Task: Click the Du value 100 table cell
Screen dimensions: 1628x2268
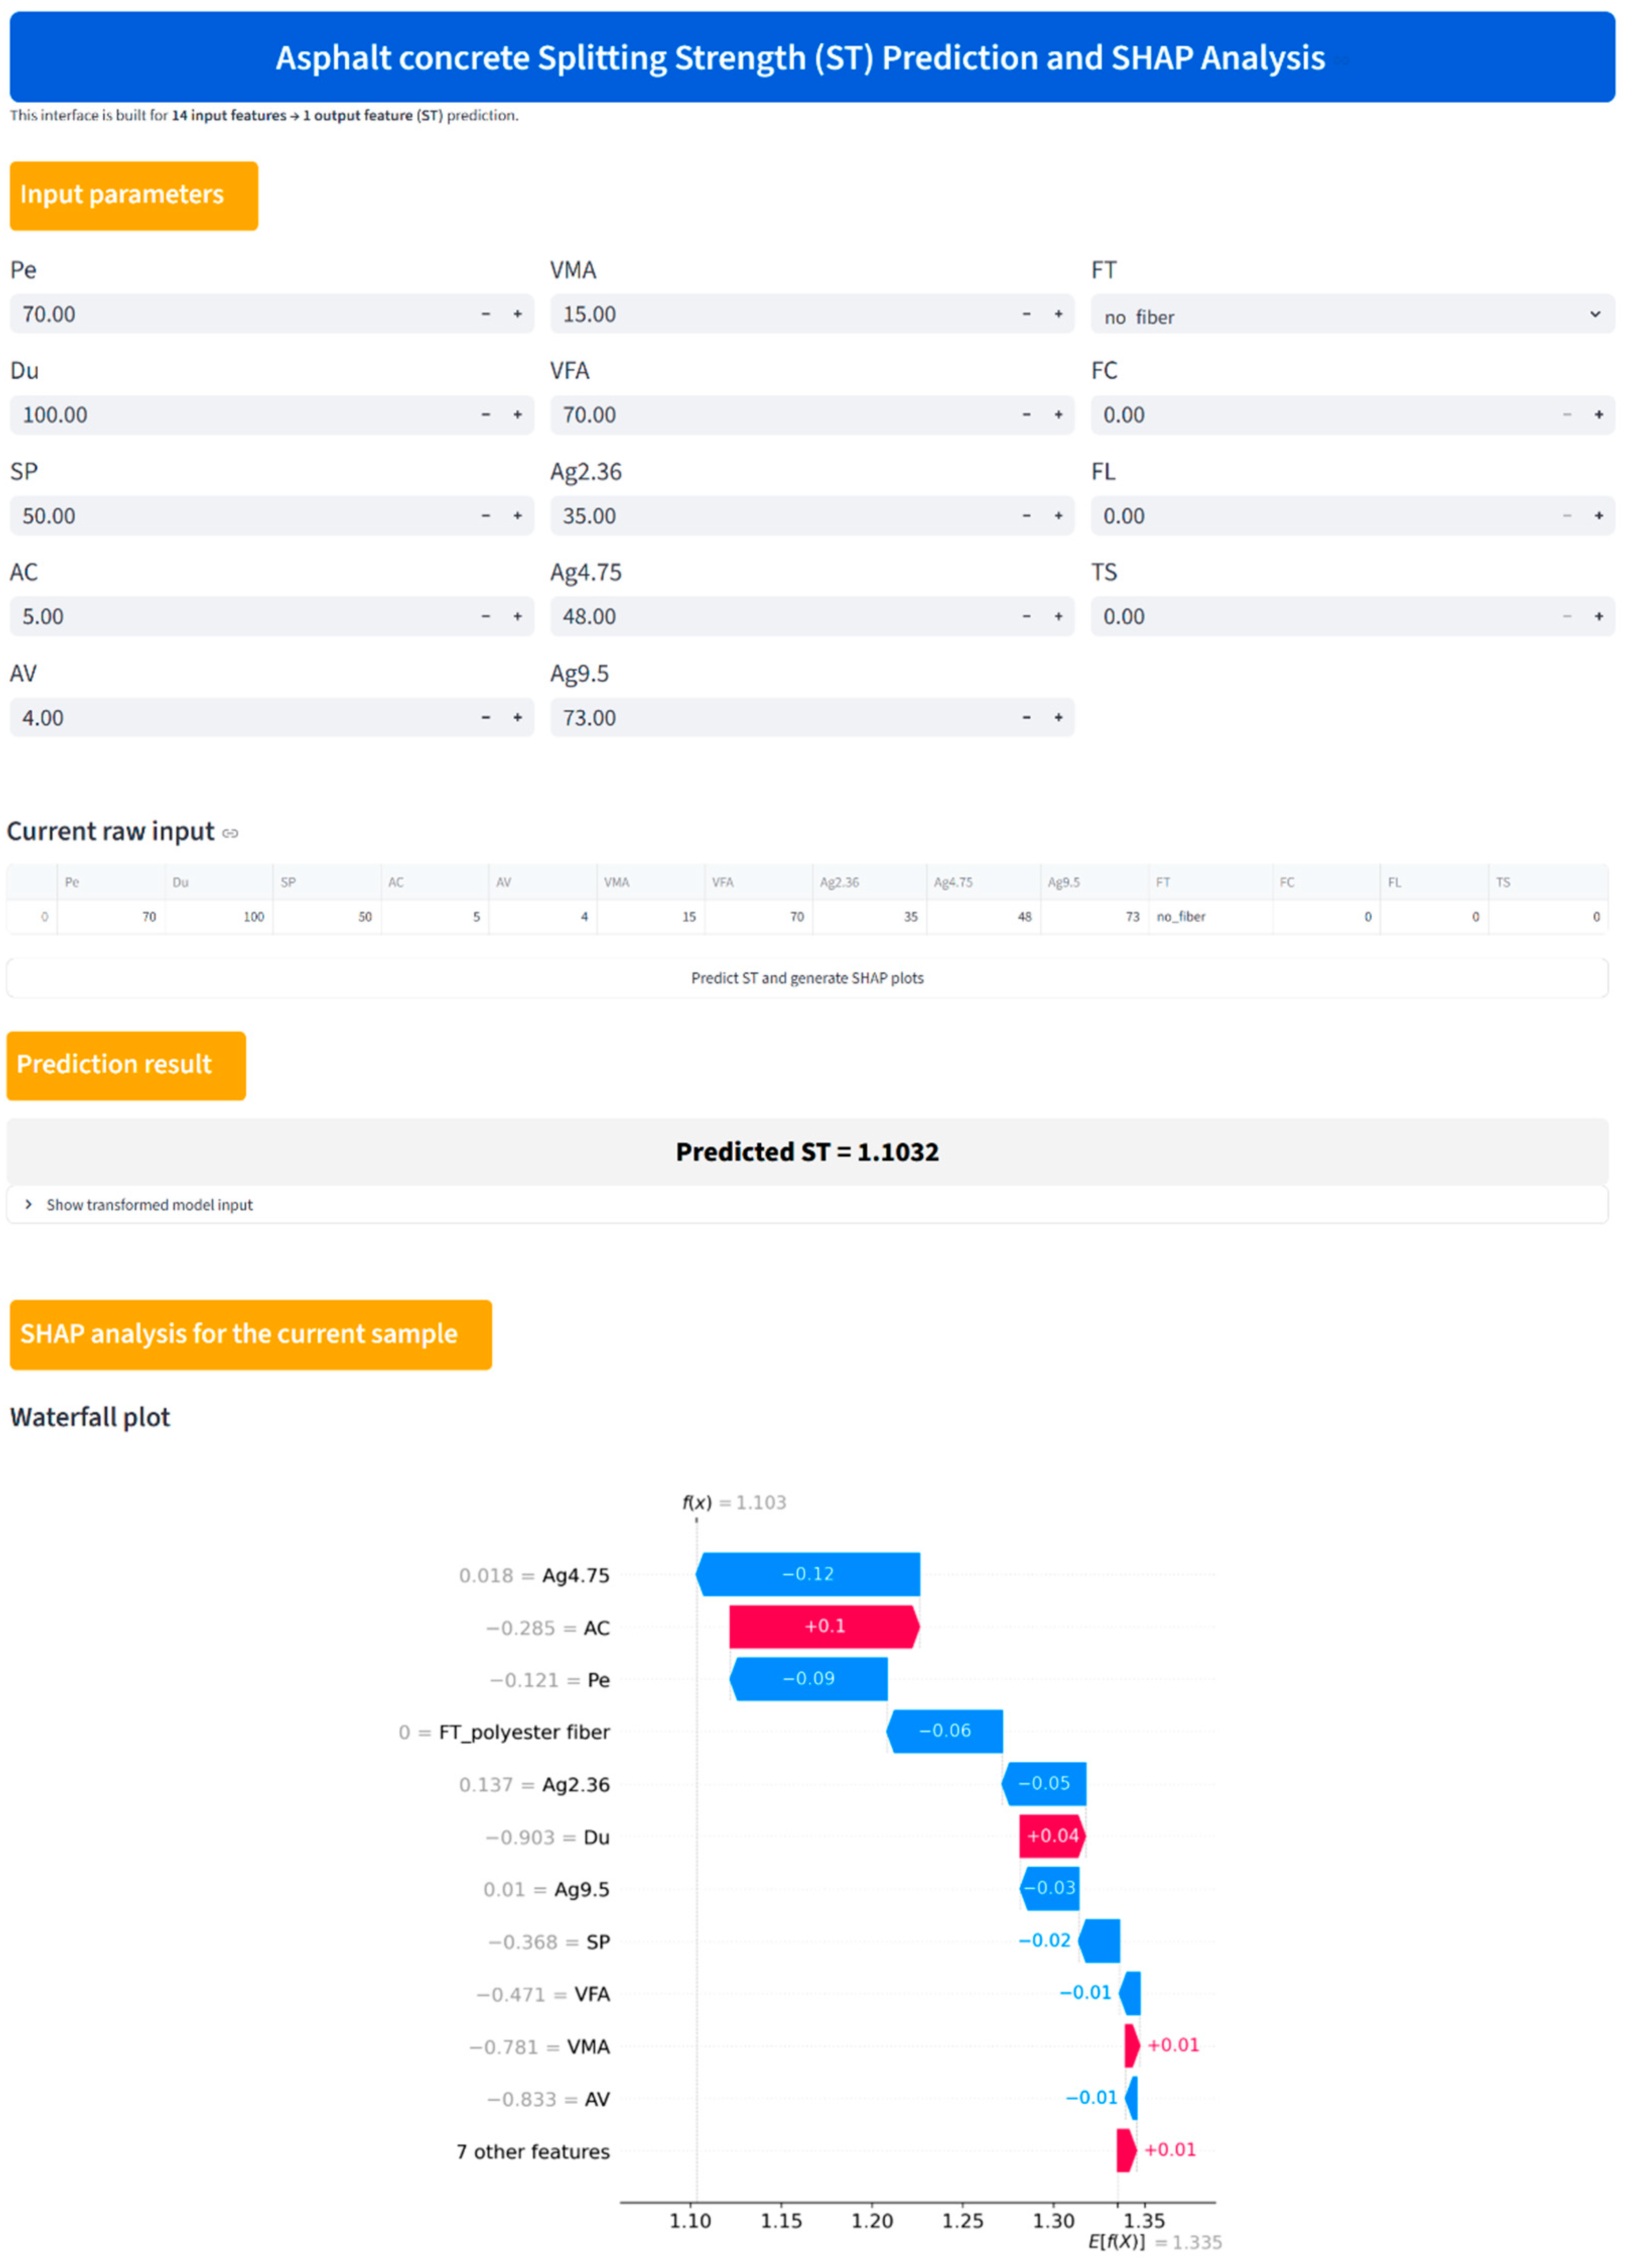Action: 219,917
